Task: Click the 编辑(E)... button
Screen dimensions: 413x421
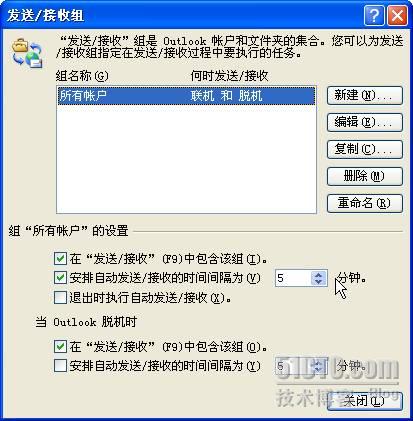Action: tap(365, 122)
